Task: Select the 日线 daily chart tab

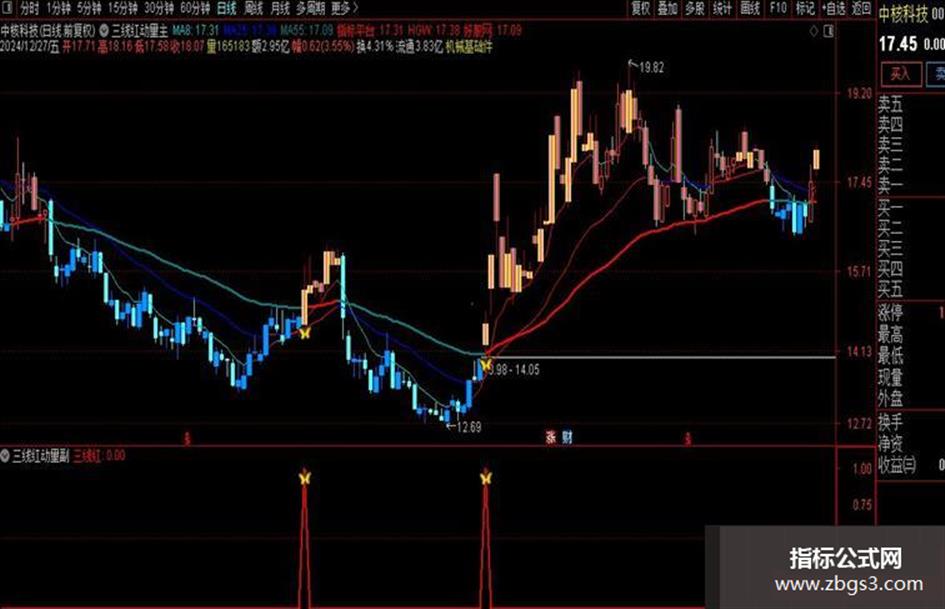Action: point(227,8)
